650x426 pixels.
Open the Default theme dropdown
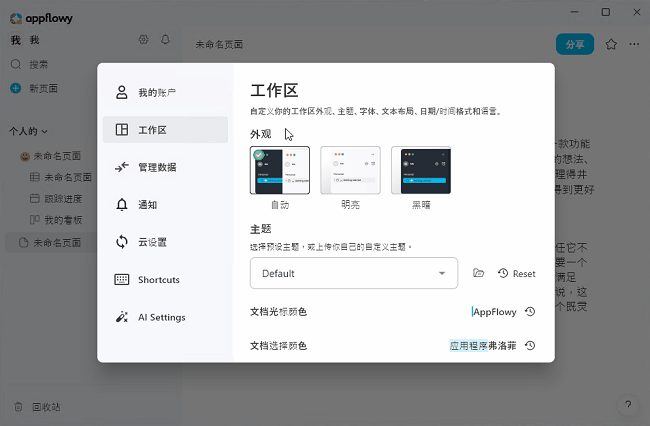point(353,273)
